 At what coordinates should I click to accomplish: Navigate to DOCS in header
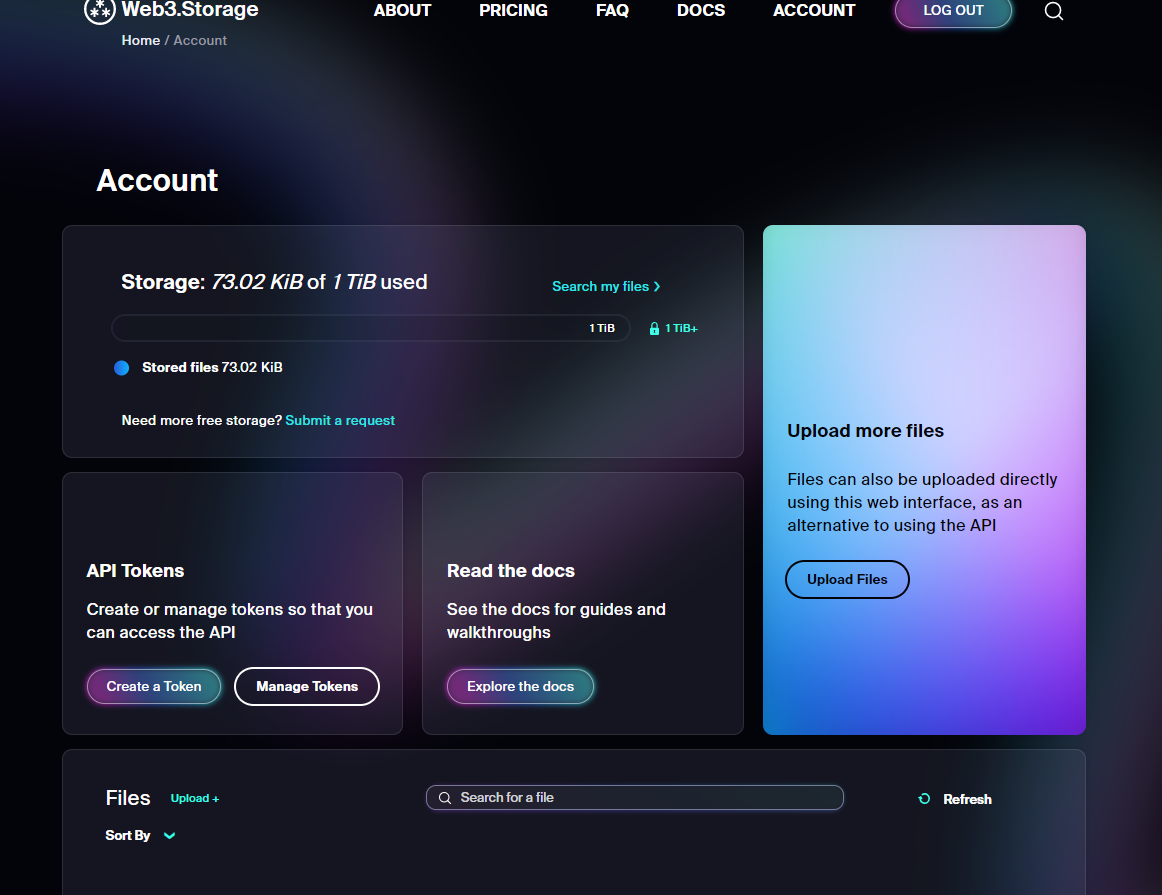[701, 10]
